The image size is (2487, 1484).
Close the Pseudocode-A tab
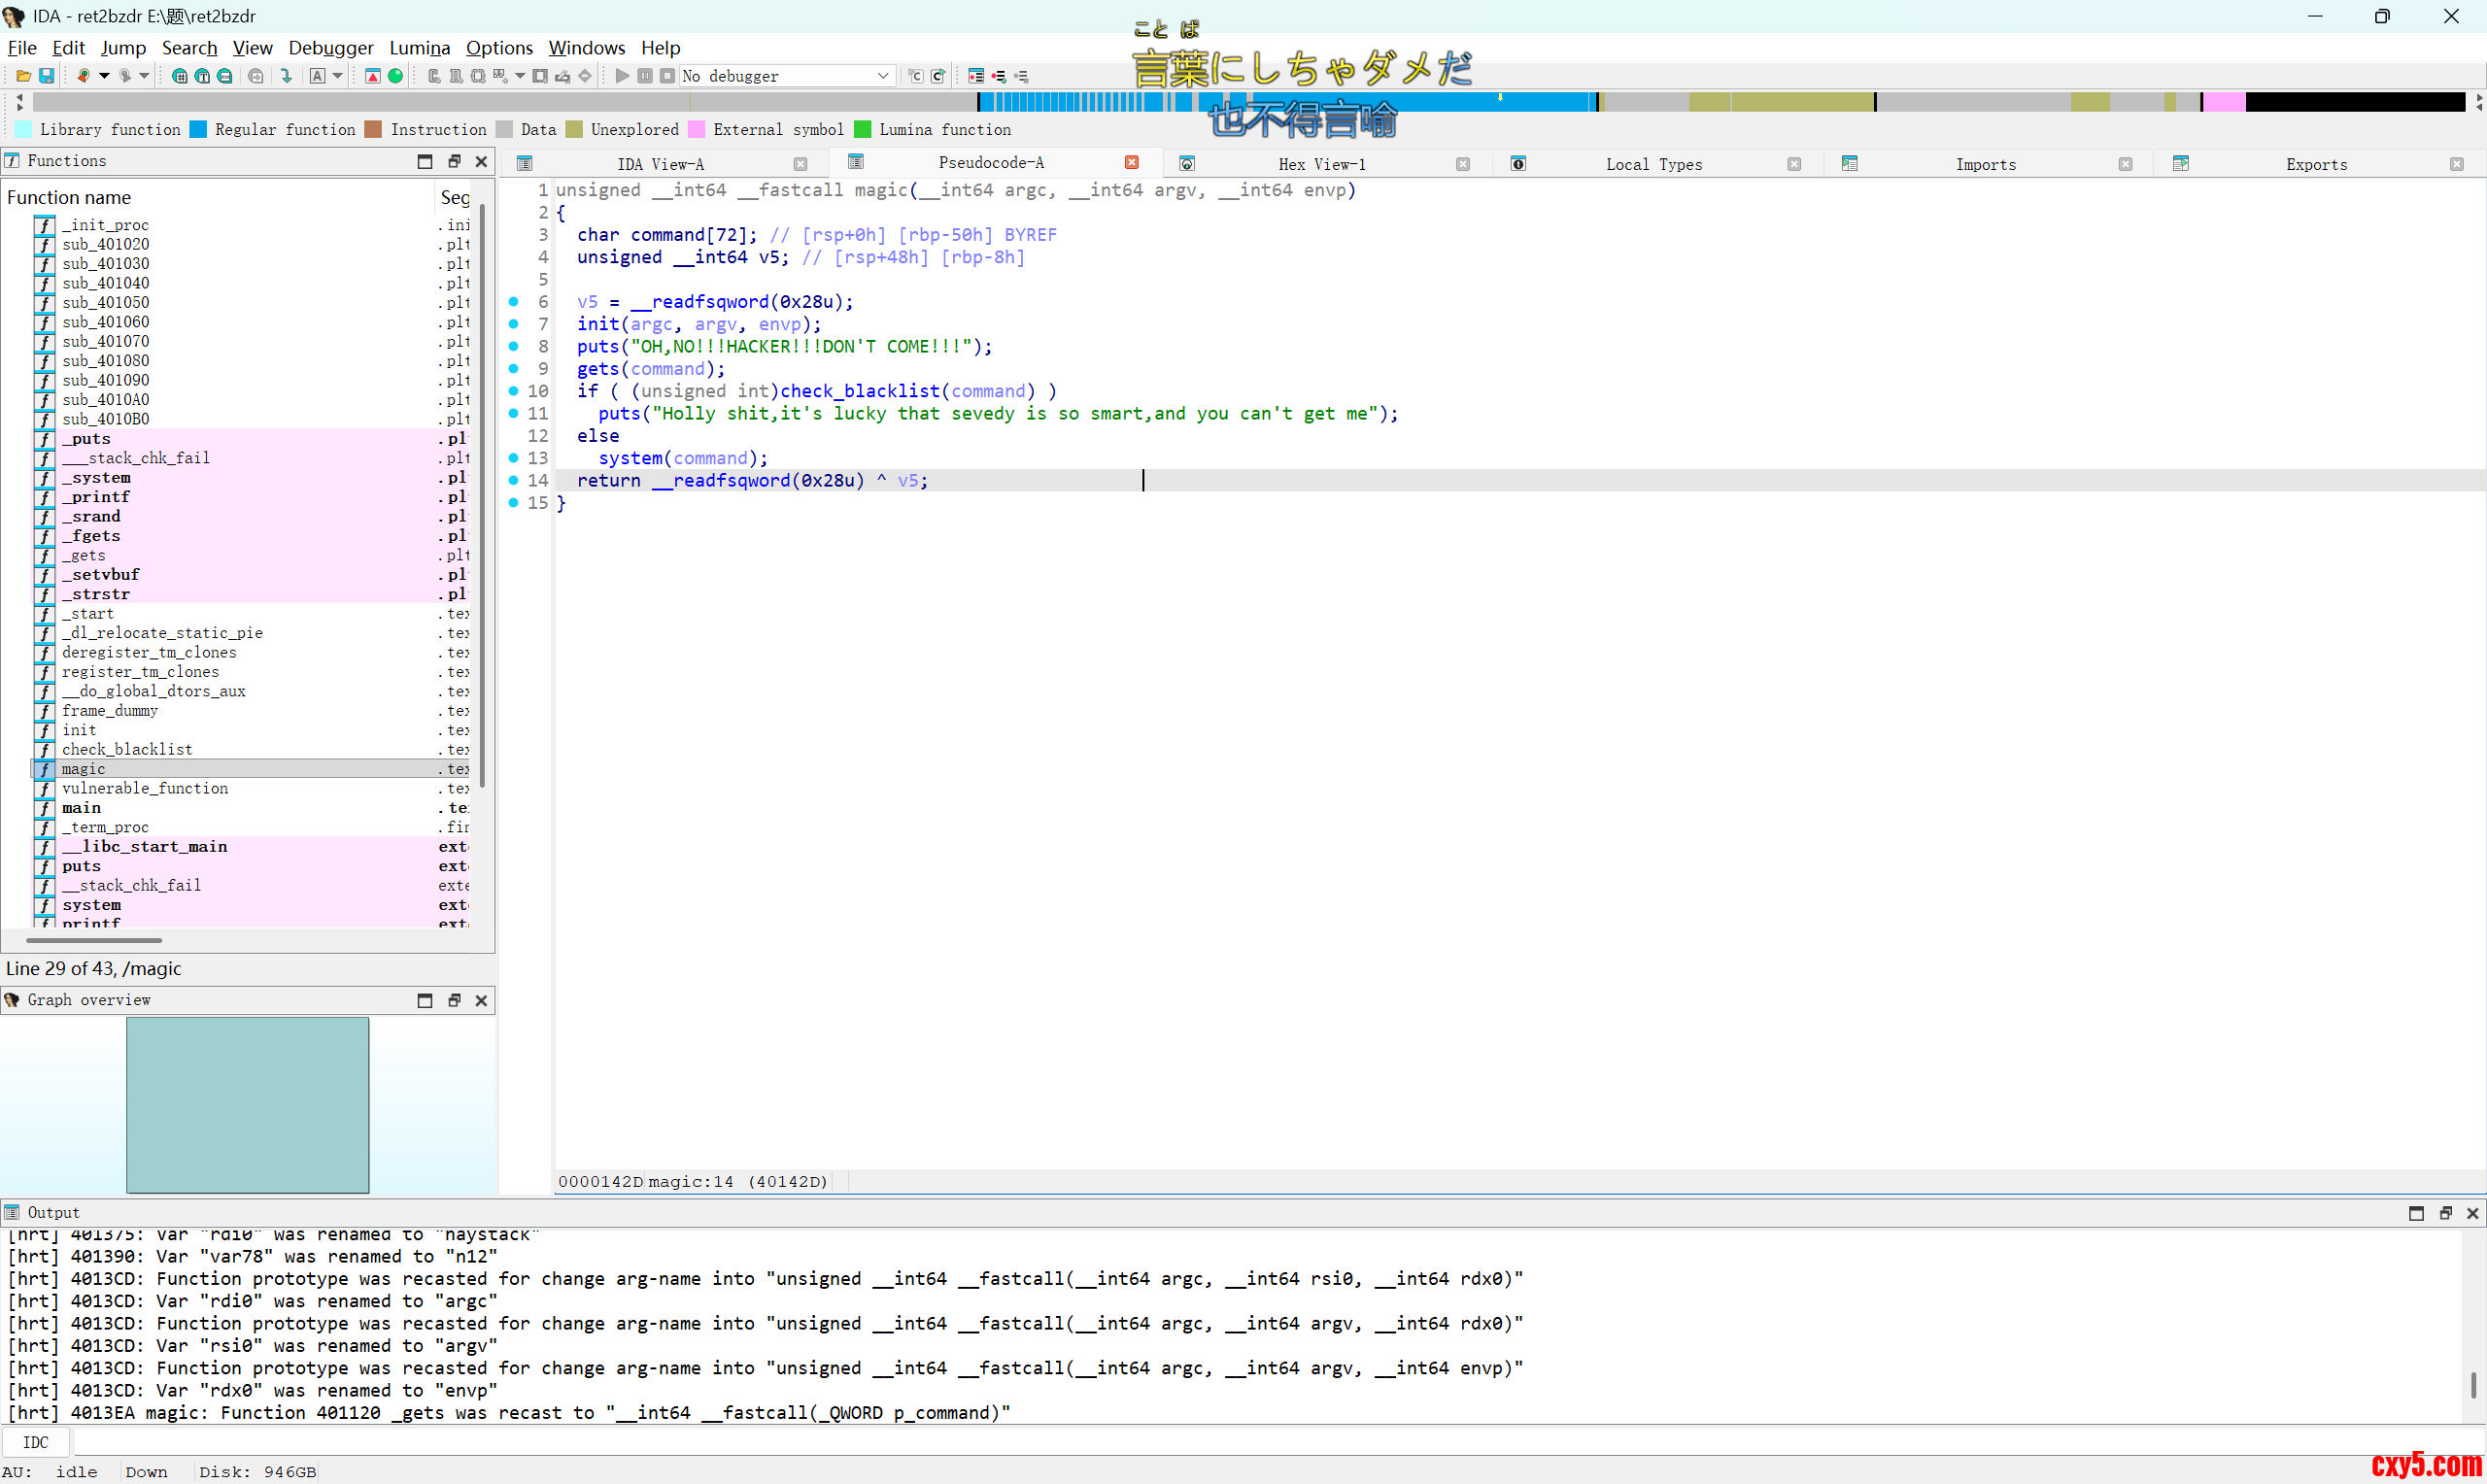[x=1131, y=163]
